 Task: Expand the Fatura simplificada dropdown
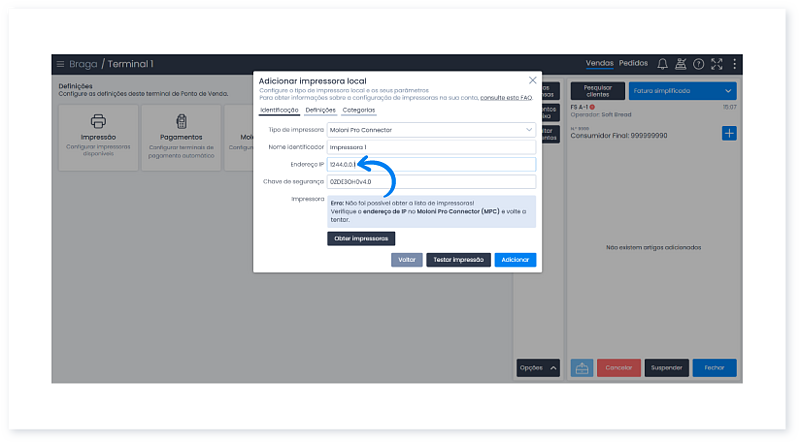coord(683,91)
